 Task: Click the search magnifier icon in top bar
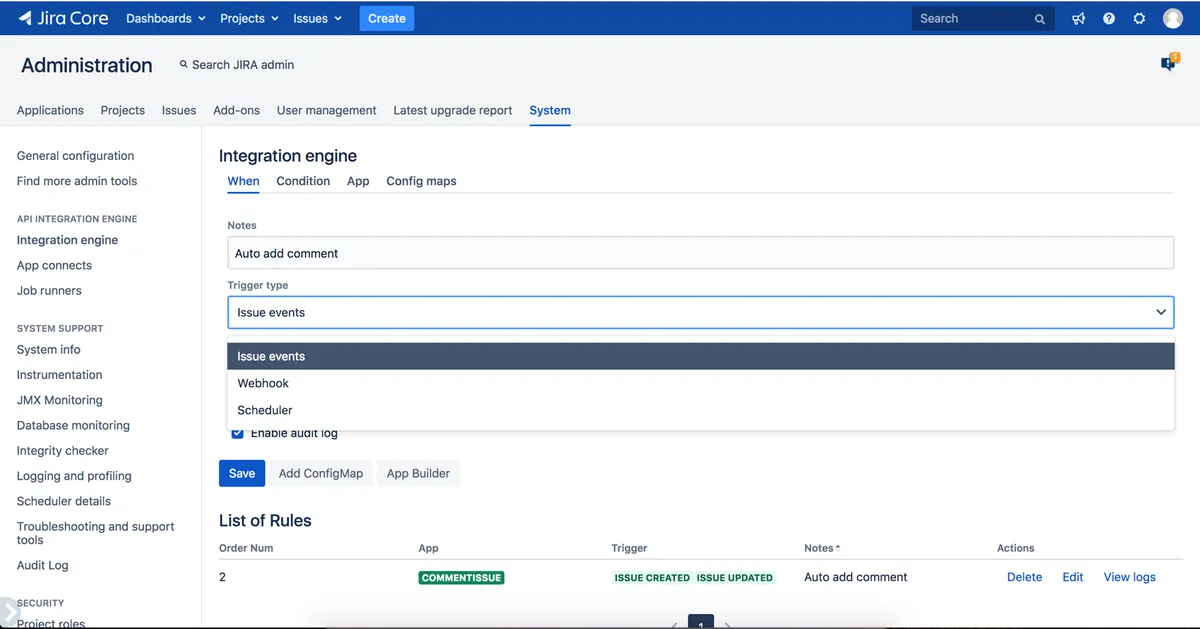1040,19
